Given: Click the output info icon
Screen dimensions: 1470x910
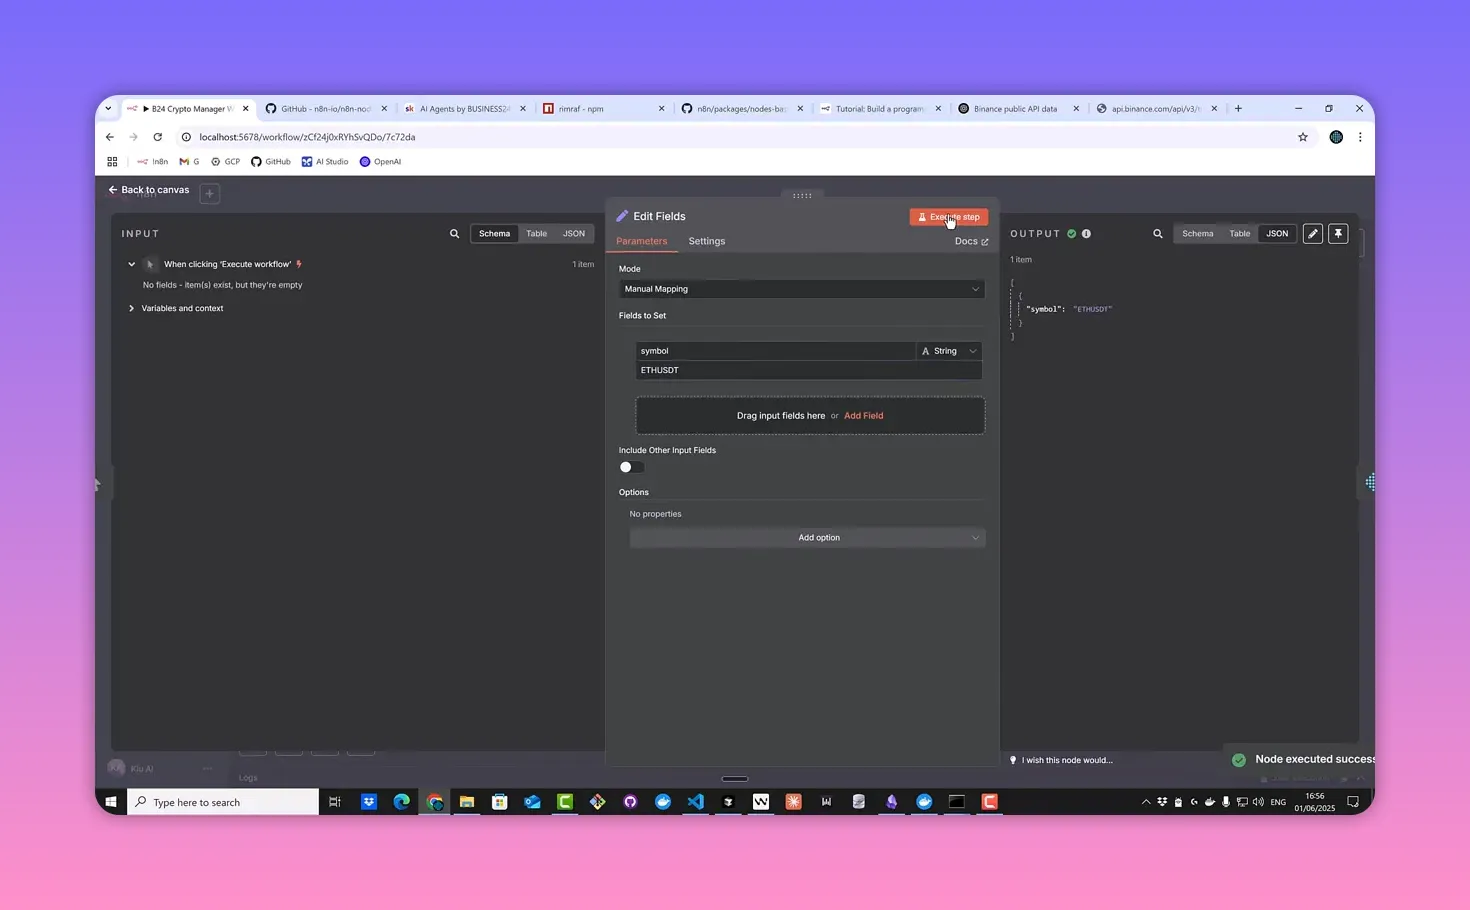Looking at the screenshot, I should click(x=1086, y=234).
